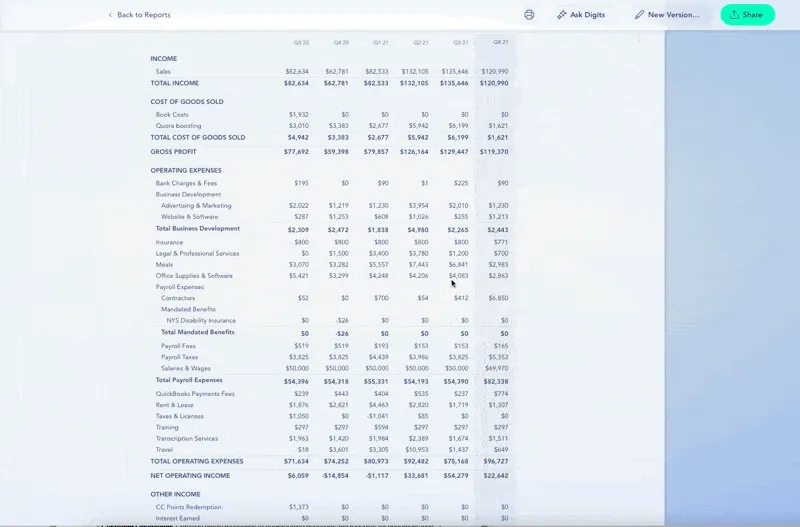Click Q2 21 Travel value $10,953

pyautogui.click(x=417, y=450)
